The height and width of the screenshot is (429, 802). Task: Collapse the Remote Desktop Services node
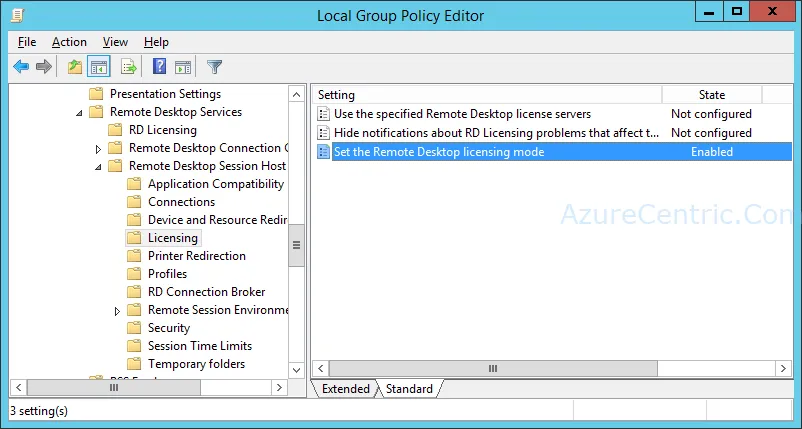[x=79, y=112]
